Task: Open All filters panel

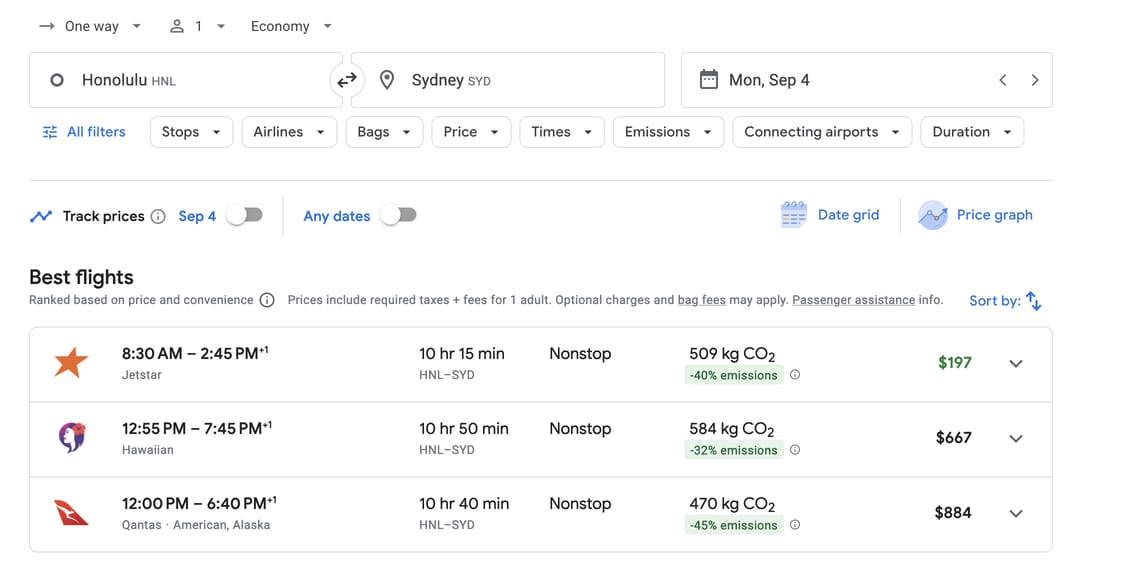Action: (x=84, y=132)
